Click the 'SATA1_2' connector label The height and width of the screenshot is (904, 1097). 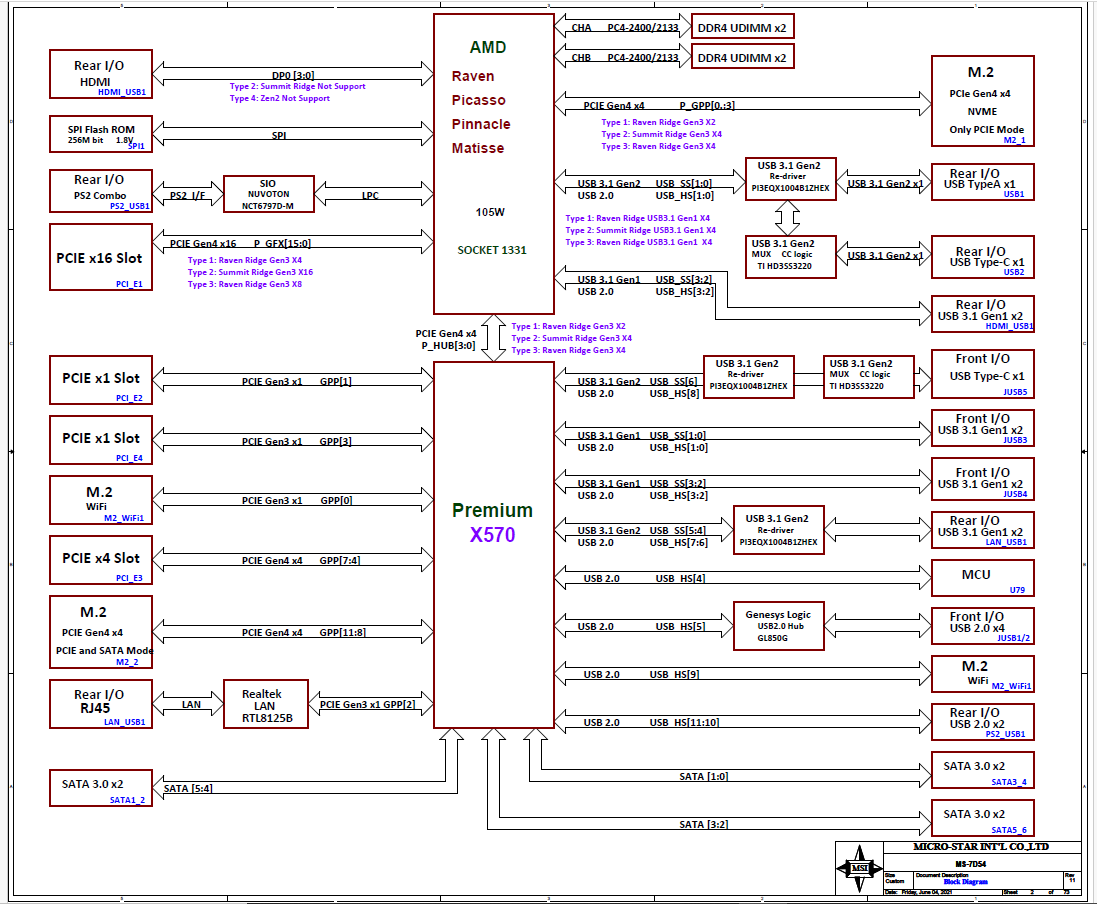pos(127,800)
